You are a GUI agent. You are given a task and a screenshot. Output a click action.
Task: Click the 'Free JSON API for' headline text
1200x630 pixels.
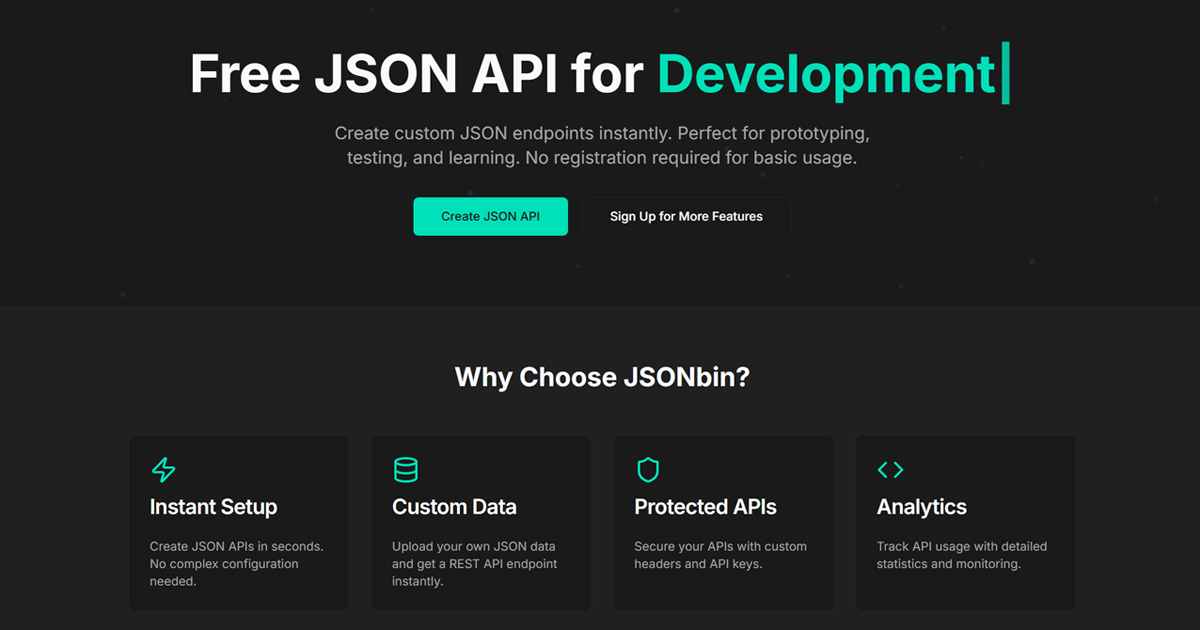coord(416,74)
